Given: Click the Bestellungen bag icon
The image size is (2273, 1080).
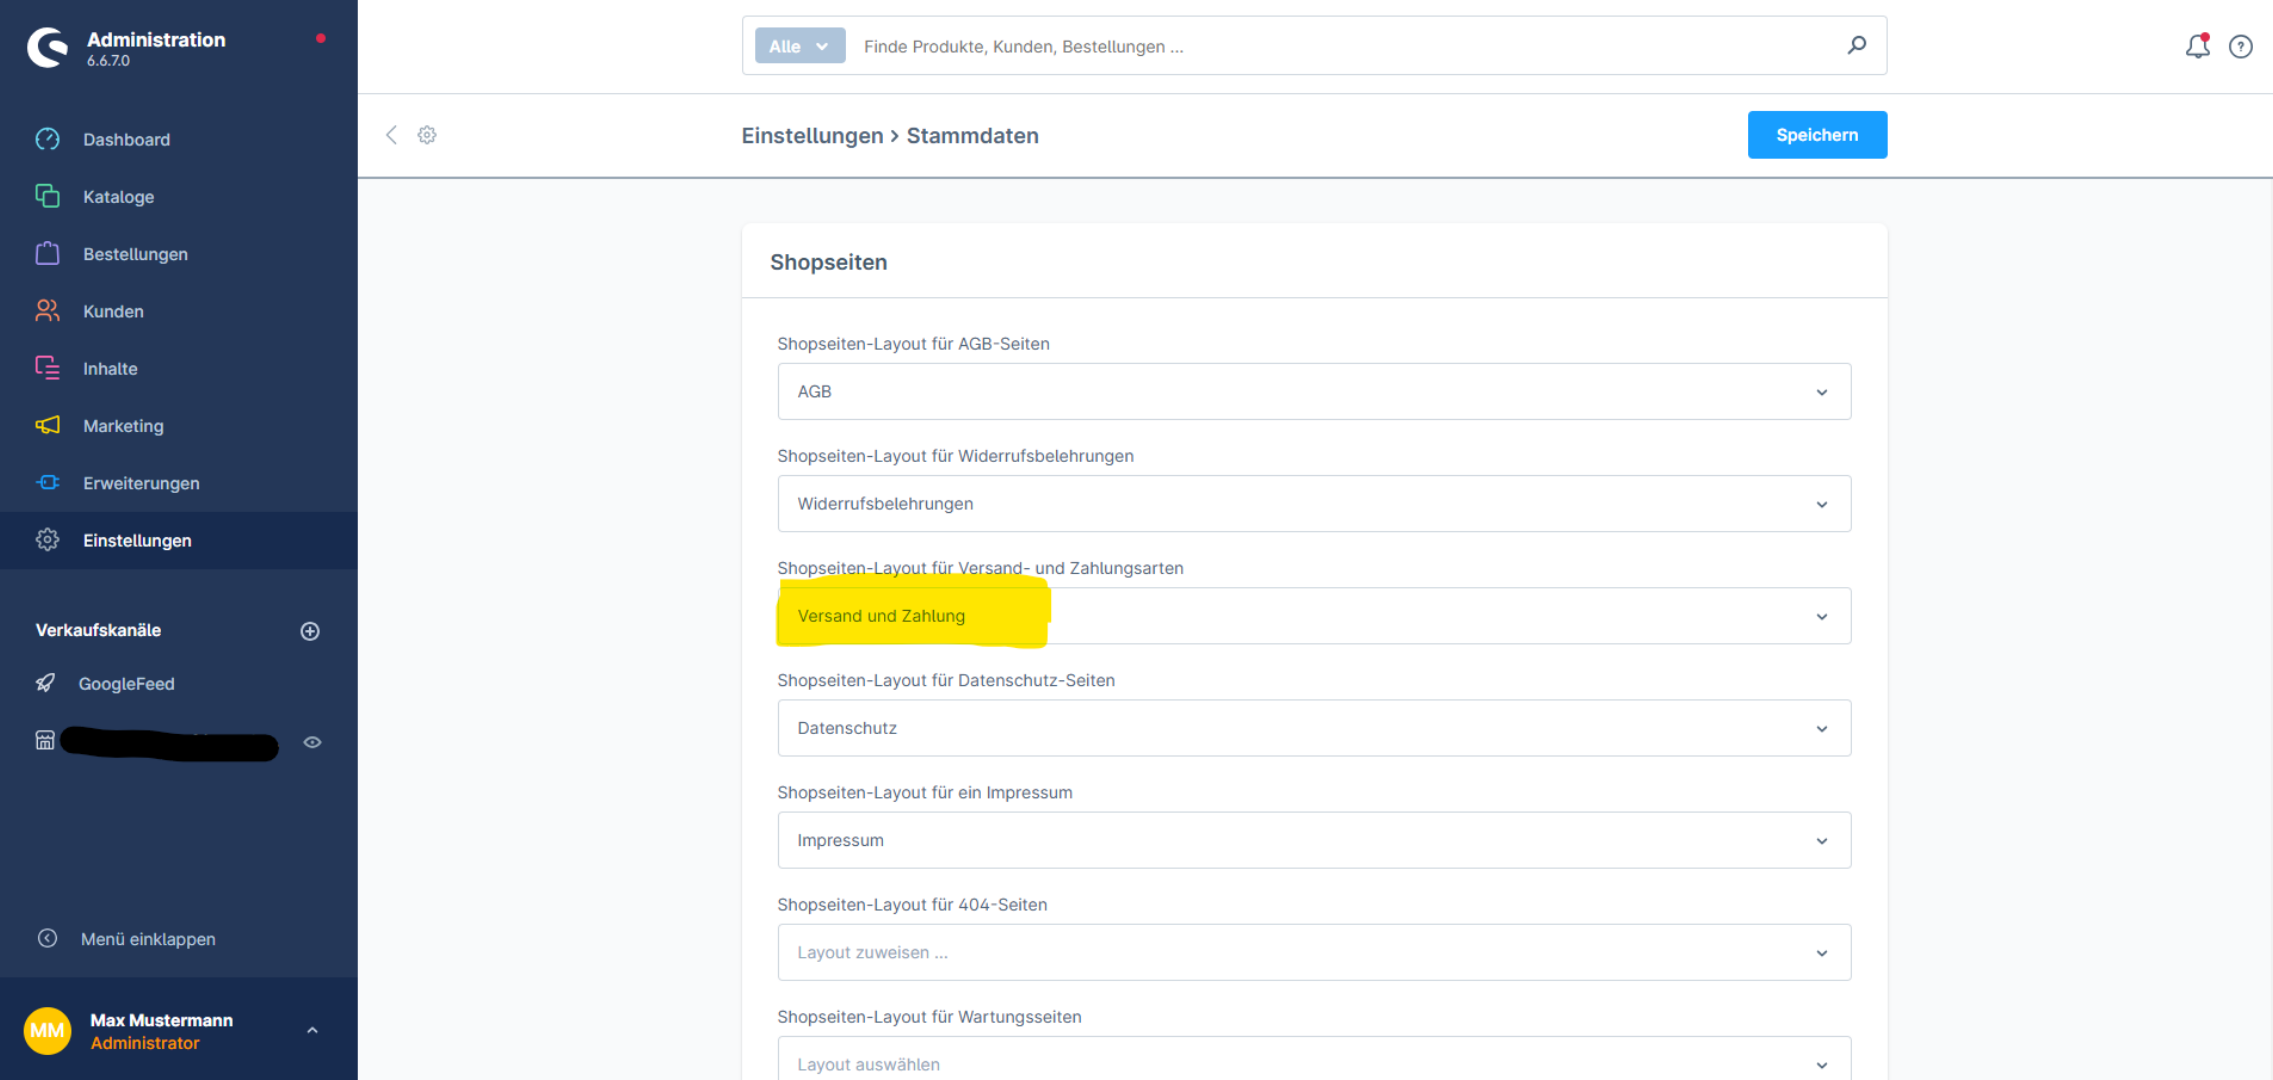Looking at the screenshot, I should (x=47, y=253).
